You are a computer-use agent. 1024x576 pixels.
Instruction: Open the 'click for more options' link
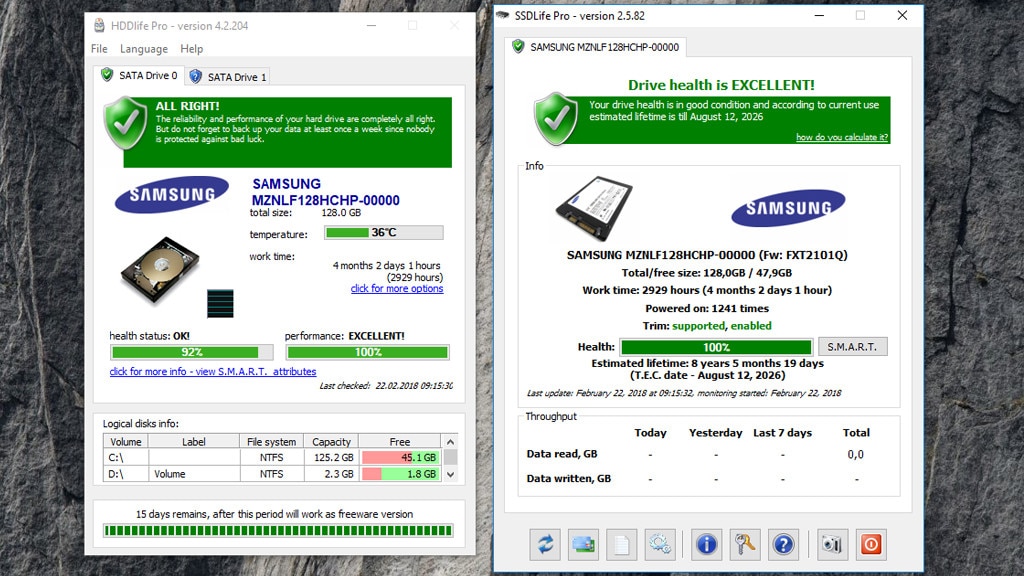click(397, 289)
